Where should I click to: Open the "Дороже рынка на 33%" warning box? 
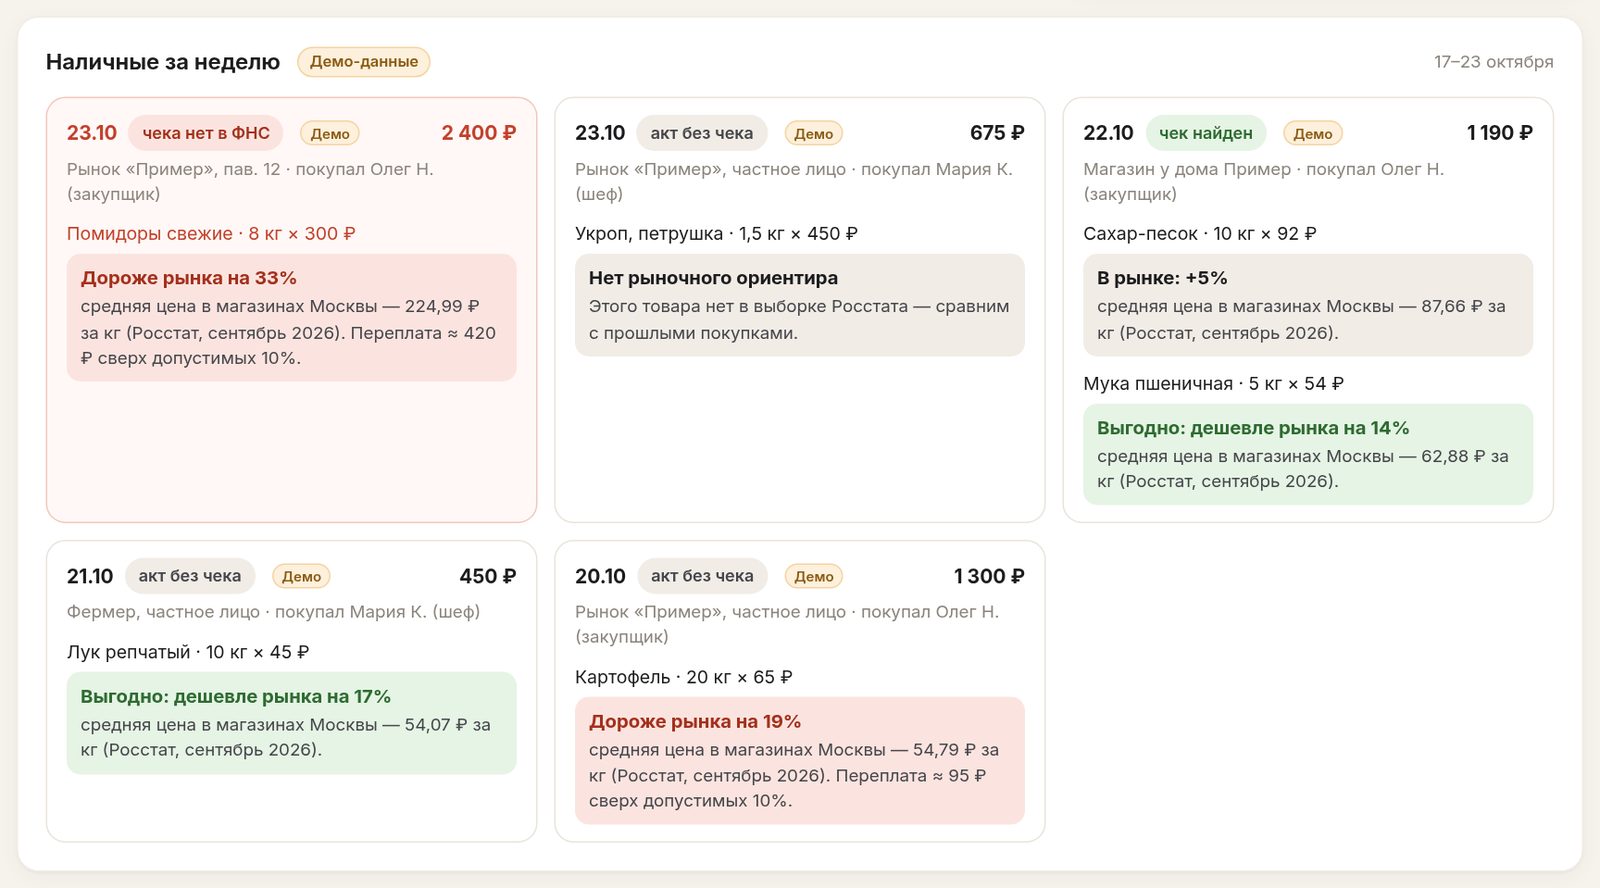coord(292,318)
